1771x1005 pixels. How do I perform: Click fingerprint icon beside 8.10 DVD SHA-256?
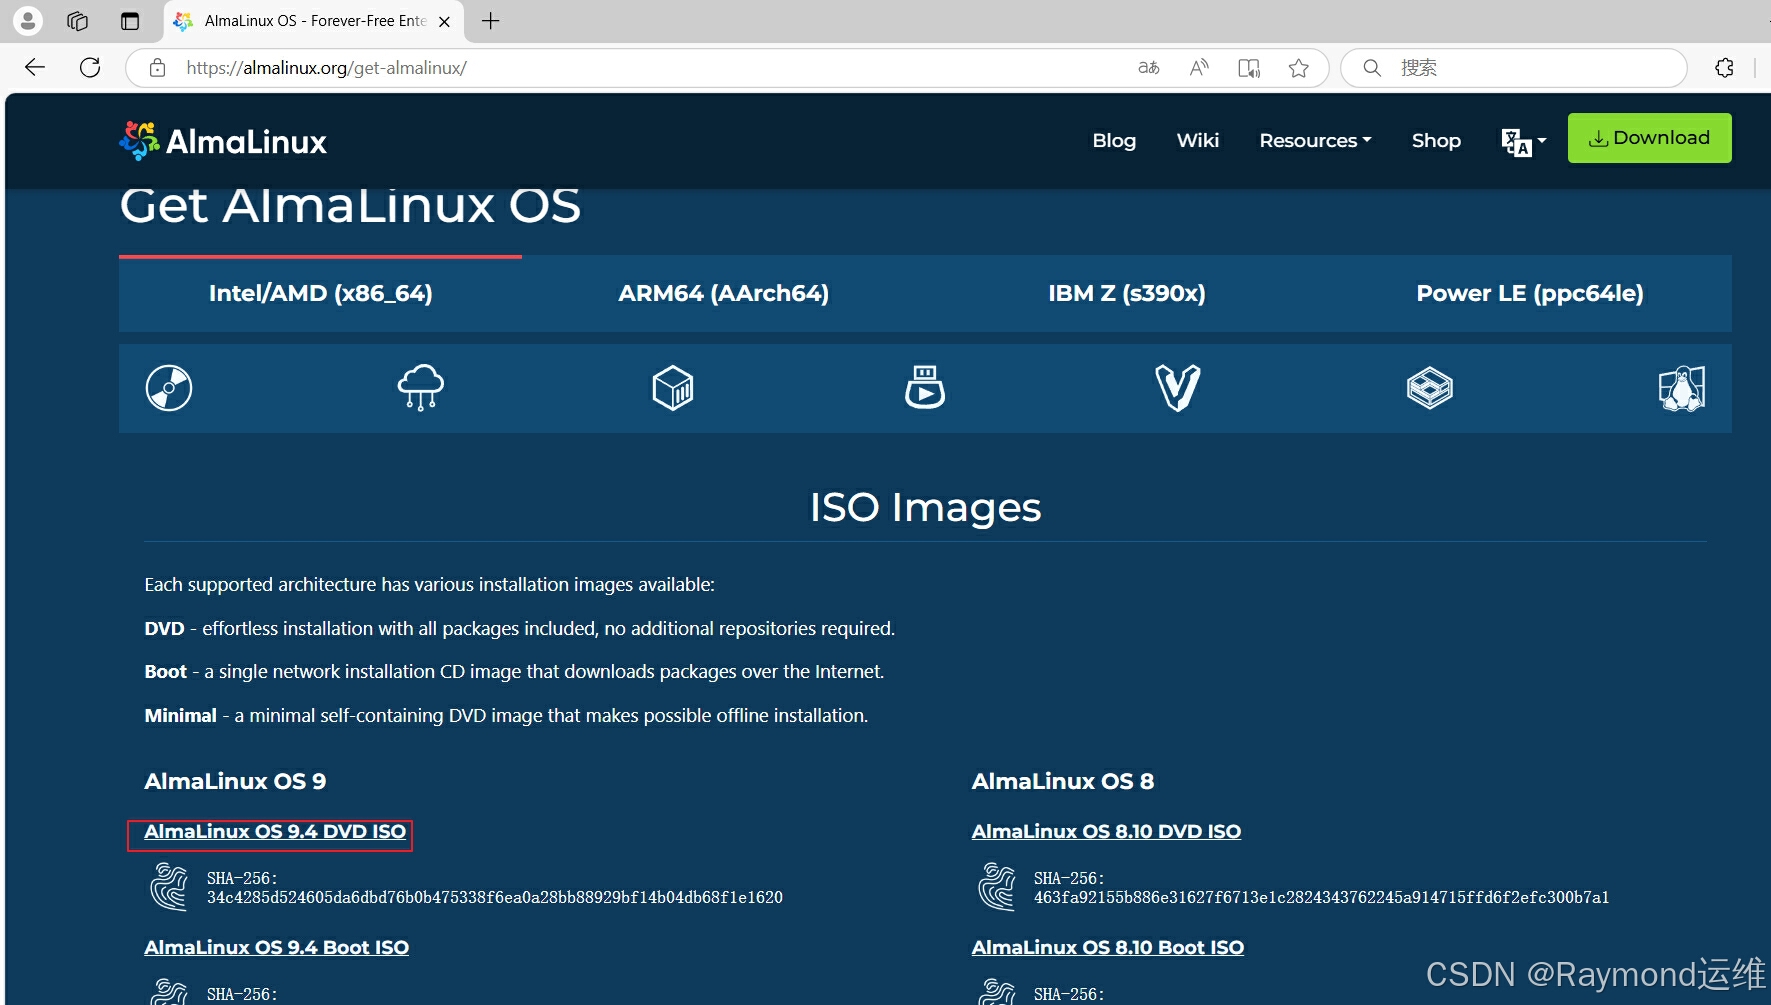(x=997, y=887)
